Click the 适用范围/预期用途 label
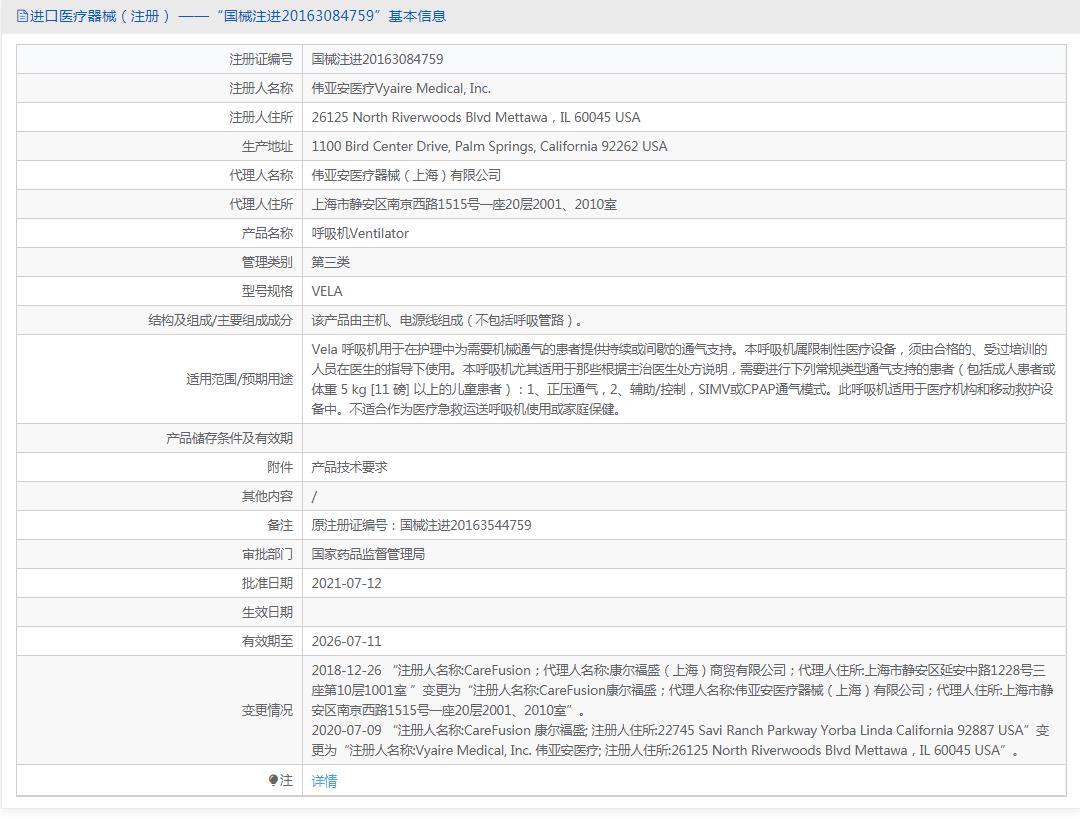Image resolution: width=1080 pixels, height=819 pixels. (239, 379)
